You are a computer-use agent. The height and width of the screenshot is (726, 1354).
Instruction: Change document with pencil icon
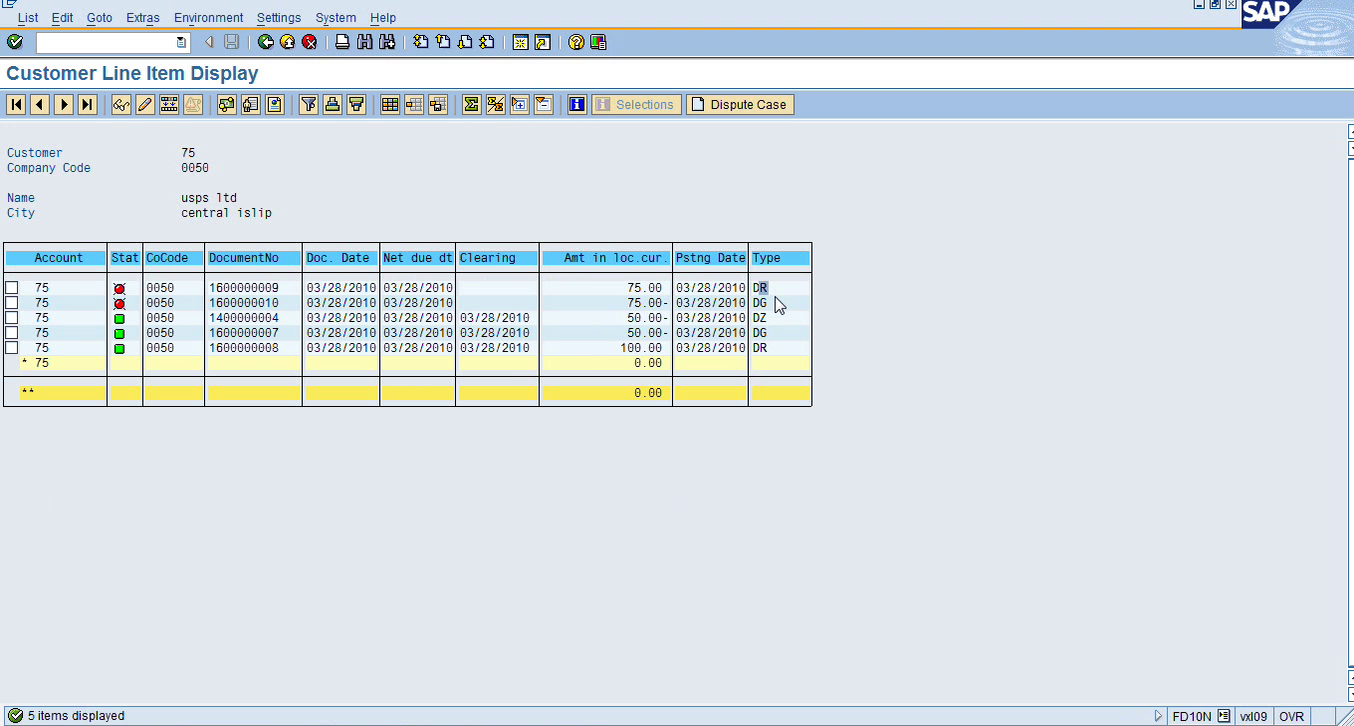click(145, 104)
